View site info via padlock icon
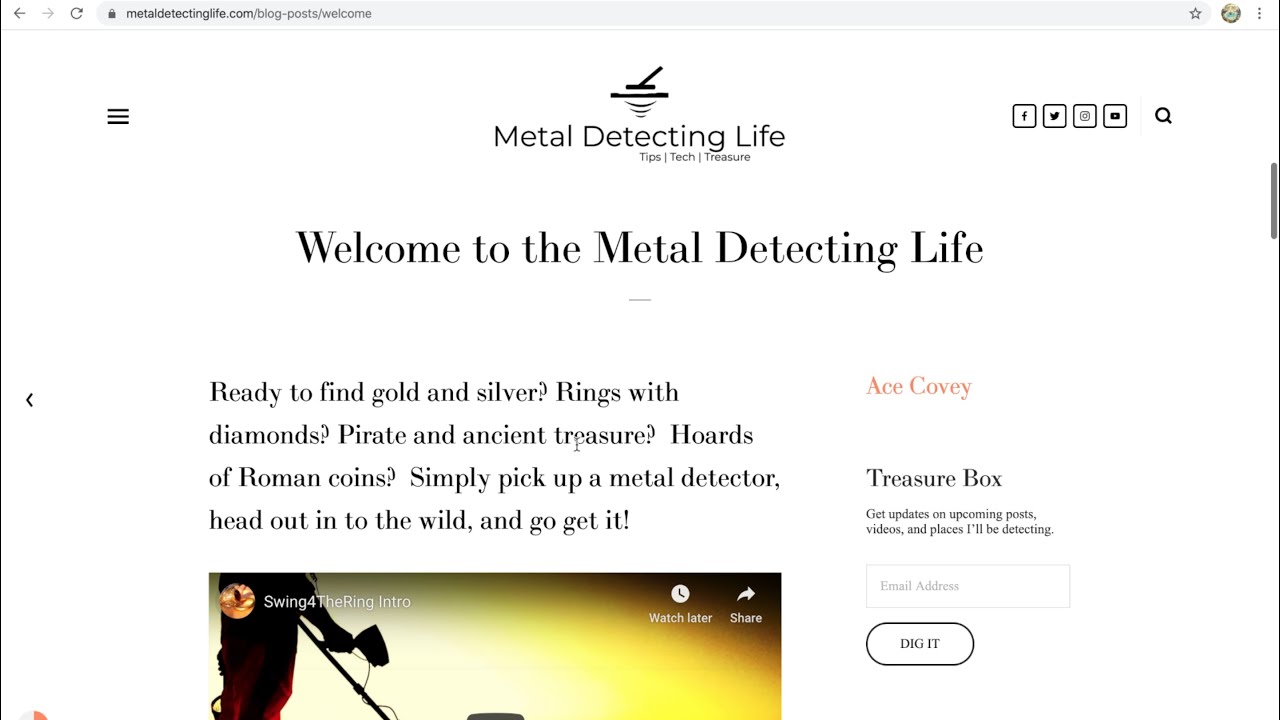This screenshot has height=720, width=1280. pos(111,14)
